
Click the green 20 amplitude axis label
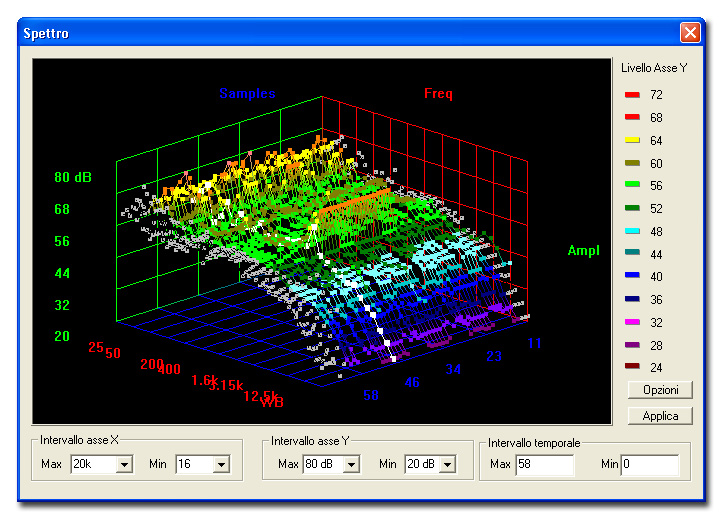62,336
